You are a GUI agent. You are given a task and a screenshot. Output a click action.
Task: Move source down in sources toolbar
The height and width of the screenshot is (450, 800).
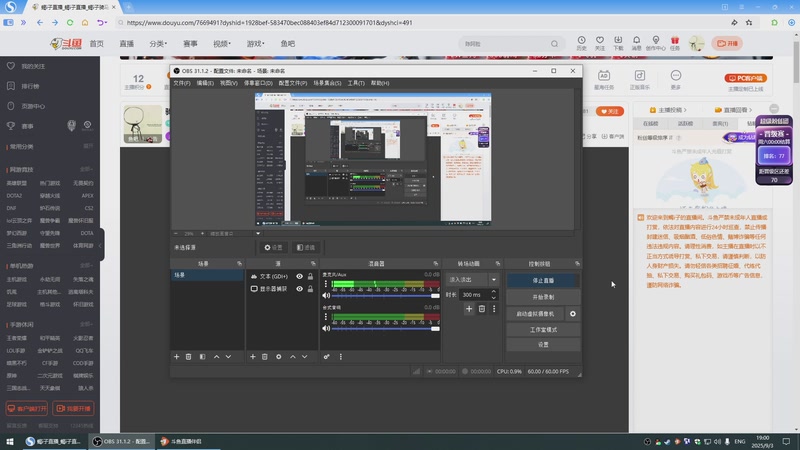click(x=305, y=357)
